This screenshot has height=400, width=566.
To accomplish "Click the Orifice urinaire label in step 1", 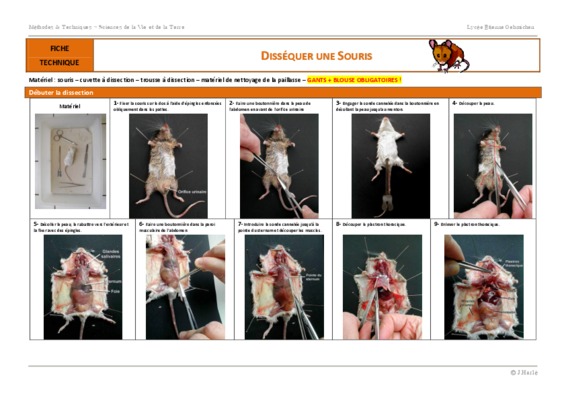I will tap(191, 192).
